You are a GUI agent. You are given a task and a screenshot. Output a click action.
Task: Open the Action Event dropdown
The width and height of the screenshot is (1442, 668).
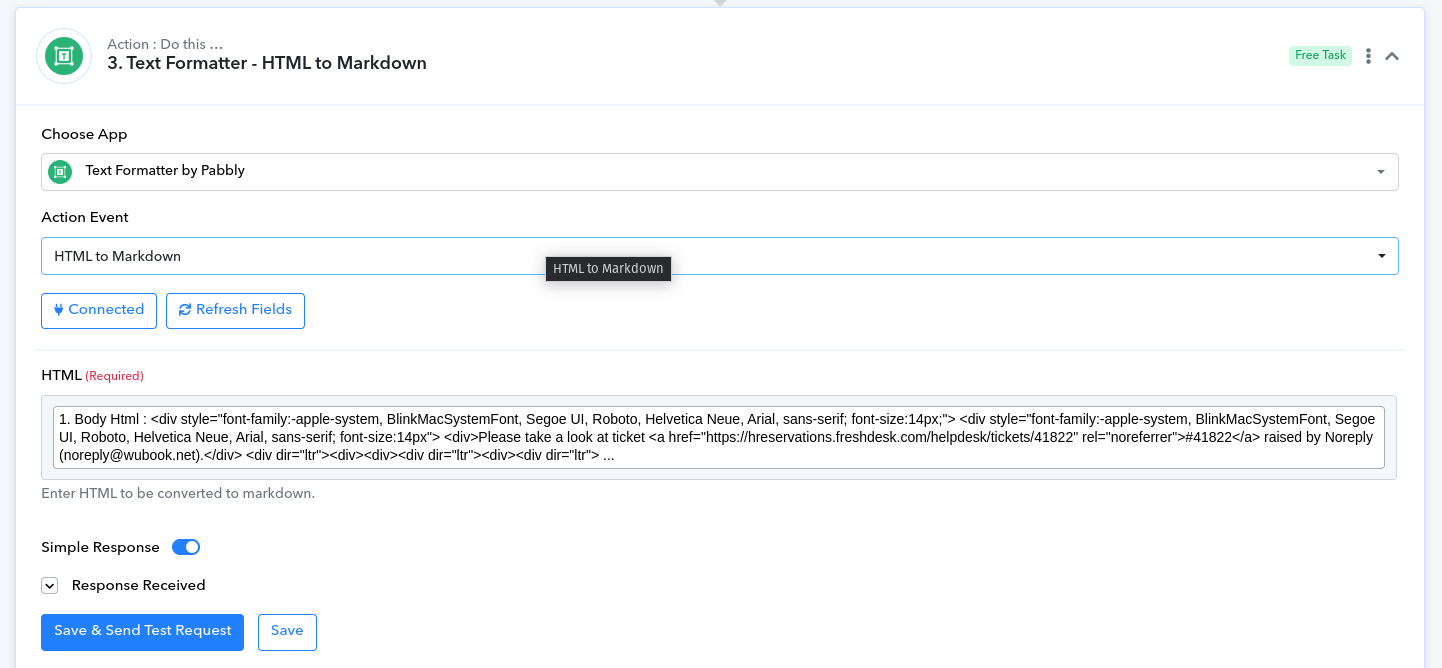coord(719,256)
